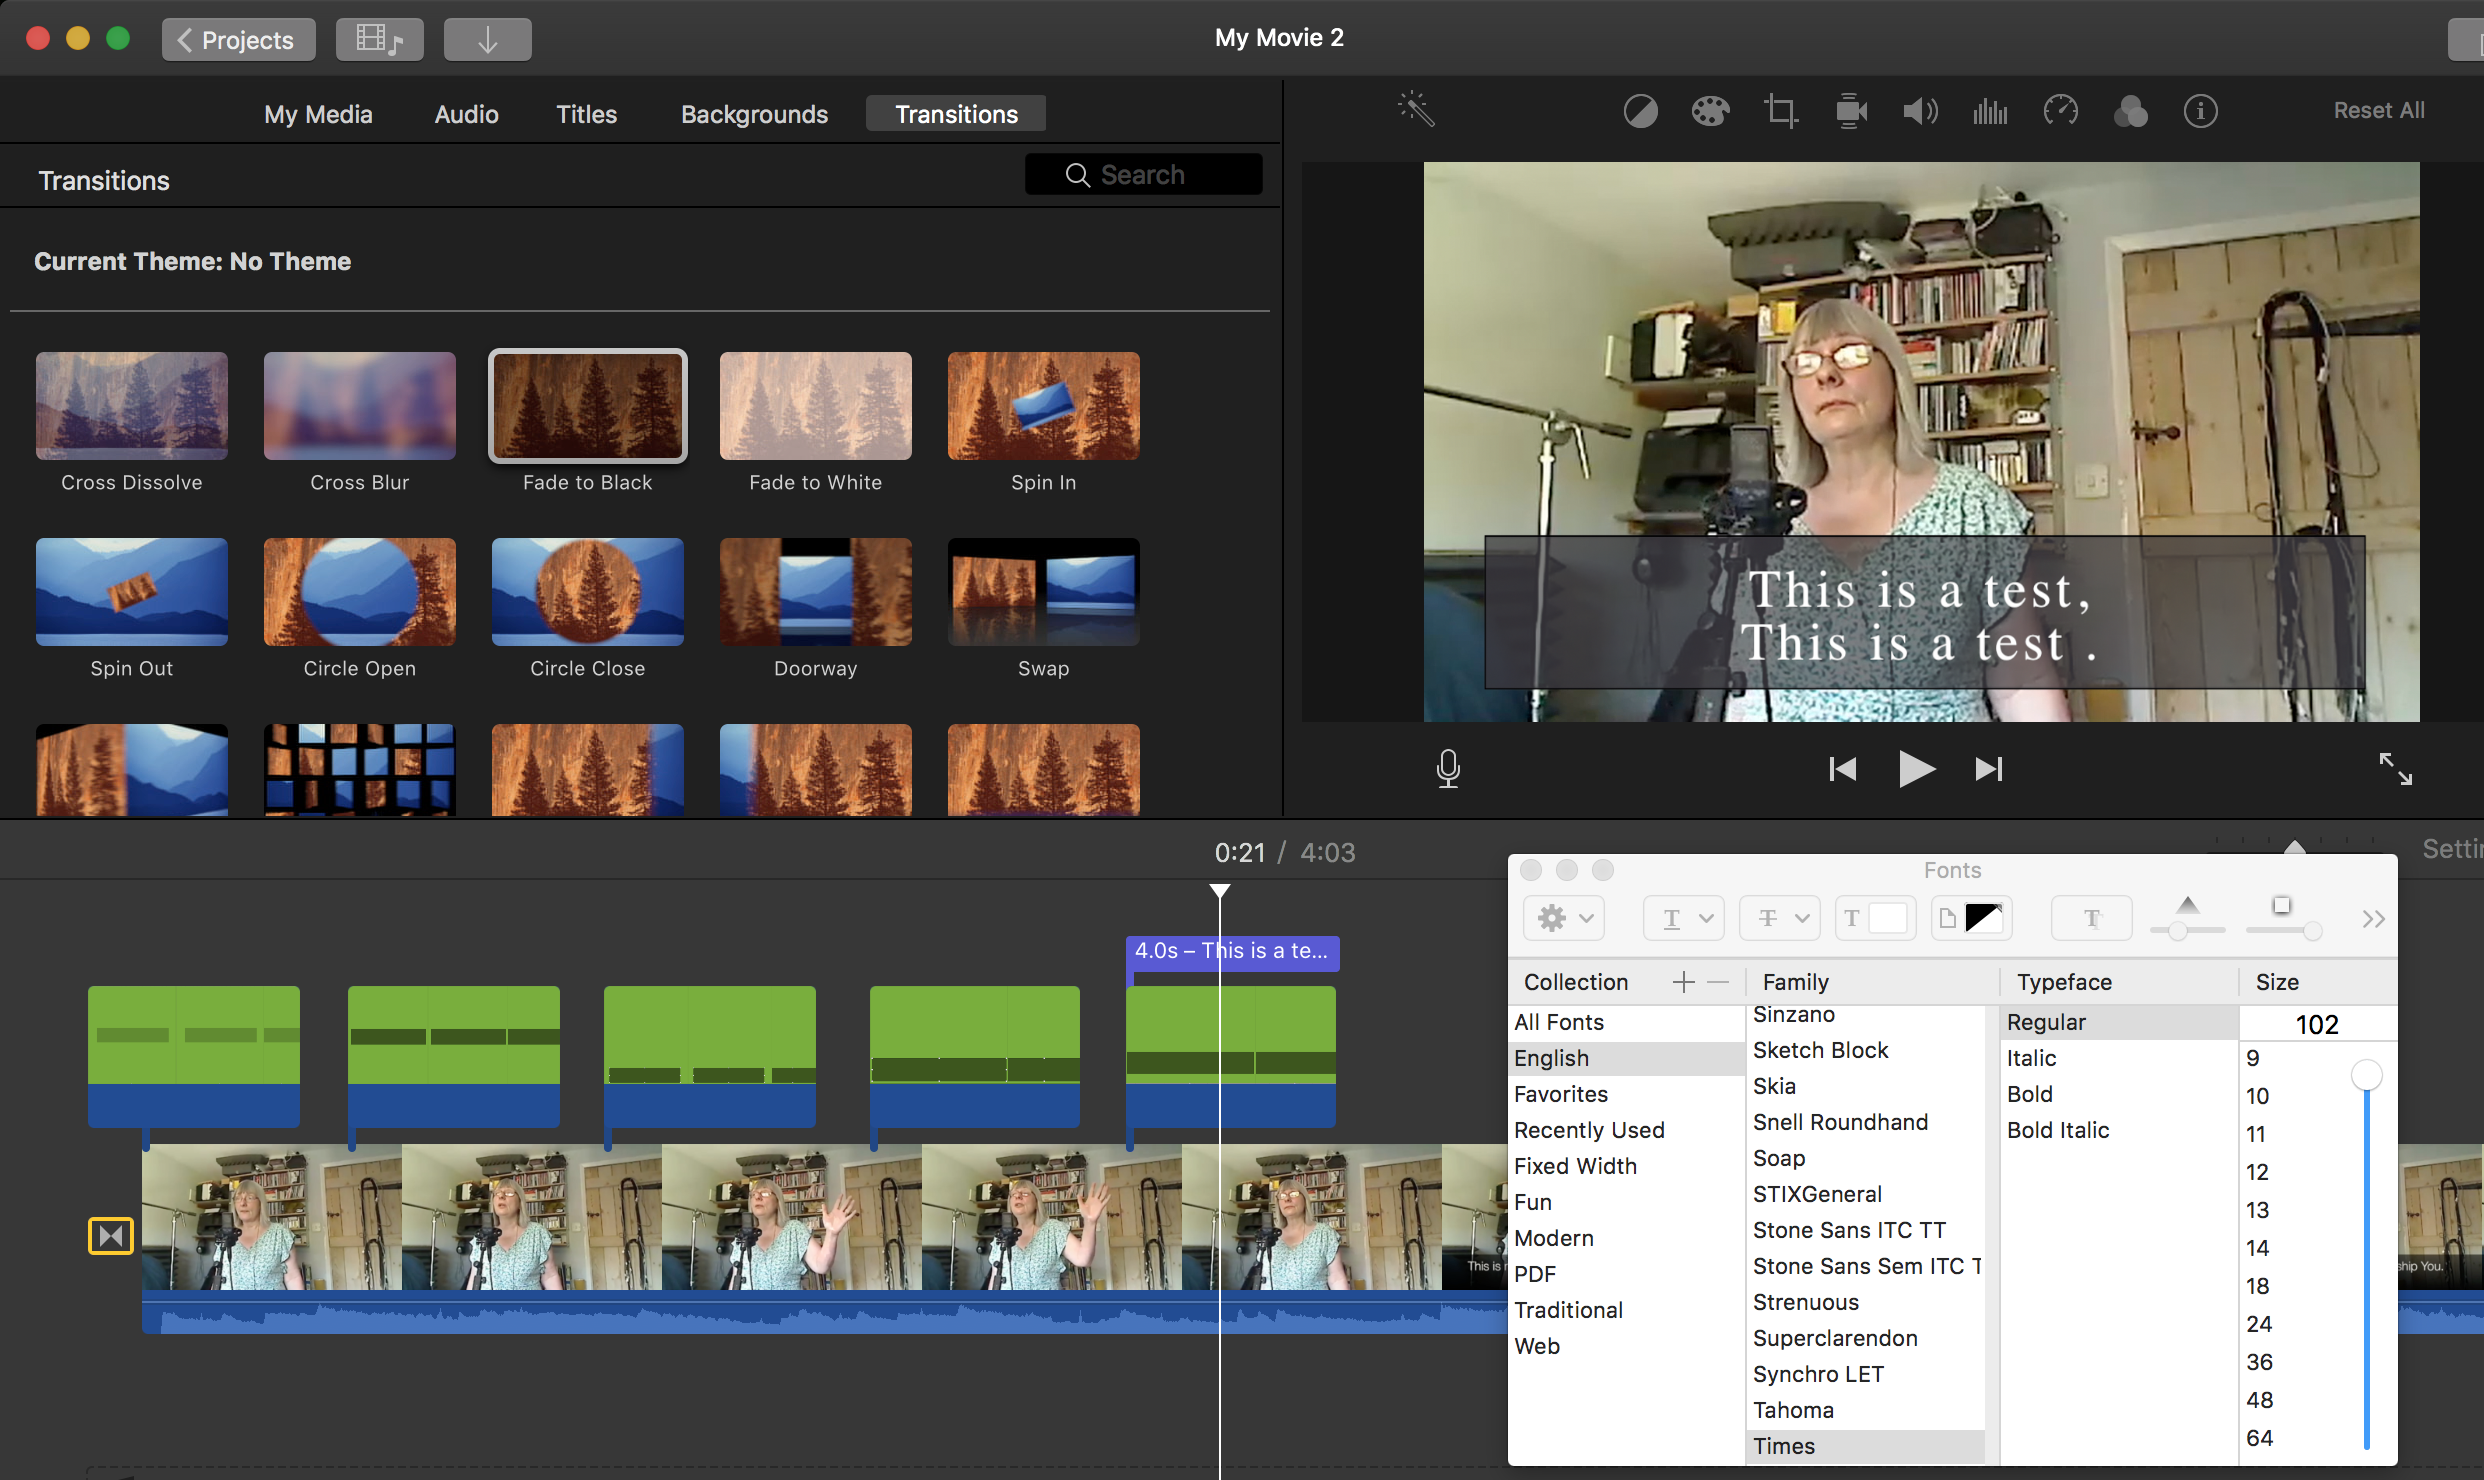
Task: Select the cropping tool icon
Action: 1780,111
